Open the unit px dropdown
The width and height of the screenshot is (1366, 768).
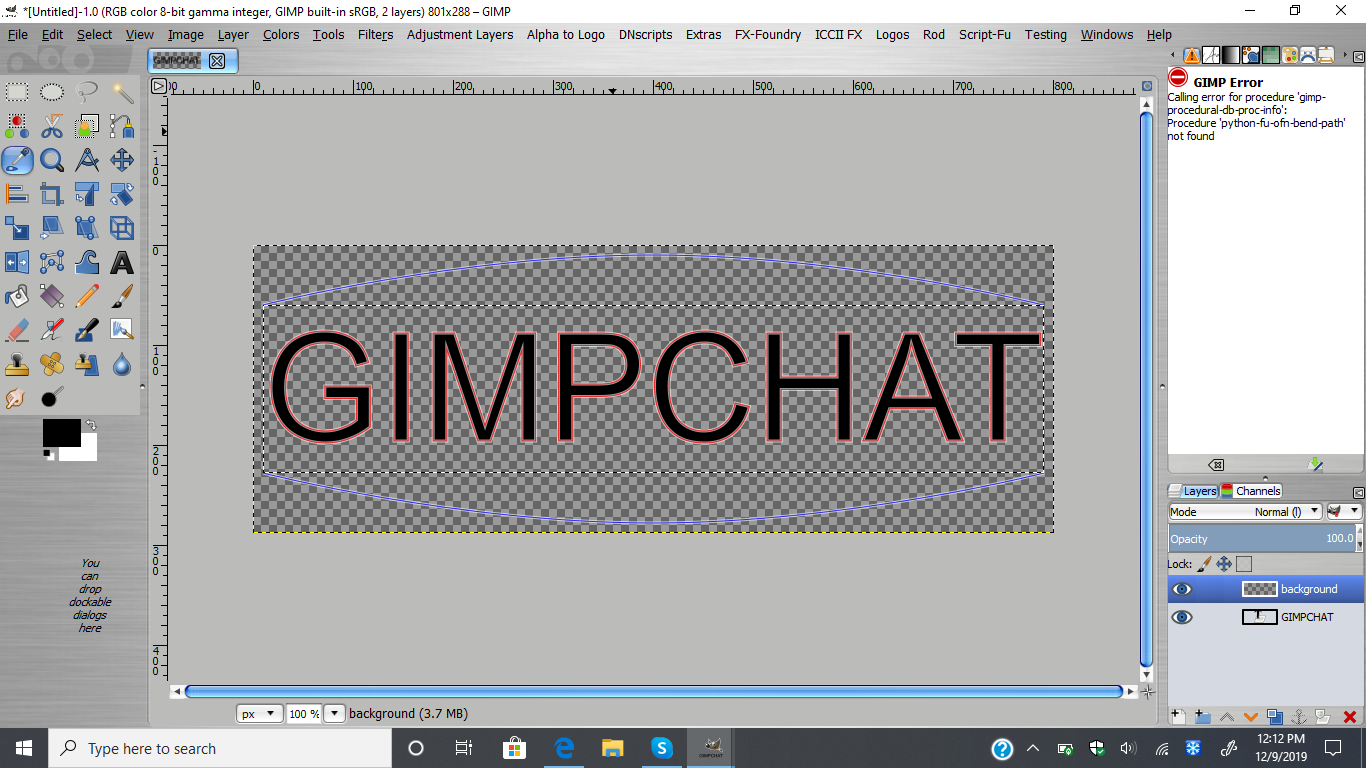259,714
